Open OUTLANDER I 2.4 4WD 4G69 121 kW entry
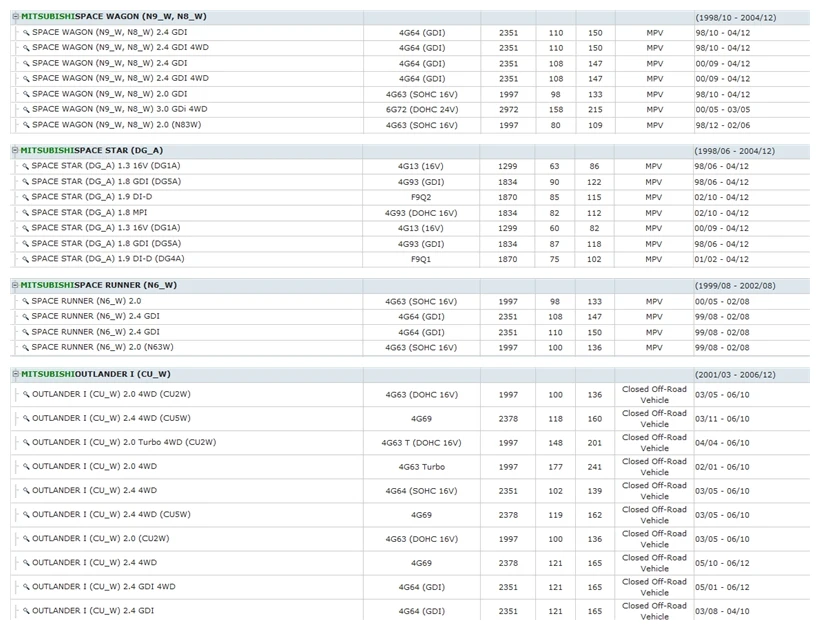The height and width of the screenshot is (630, 820). pos(94,563)
